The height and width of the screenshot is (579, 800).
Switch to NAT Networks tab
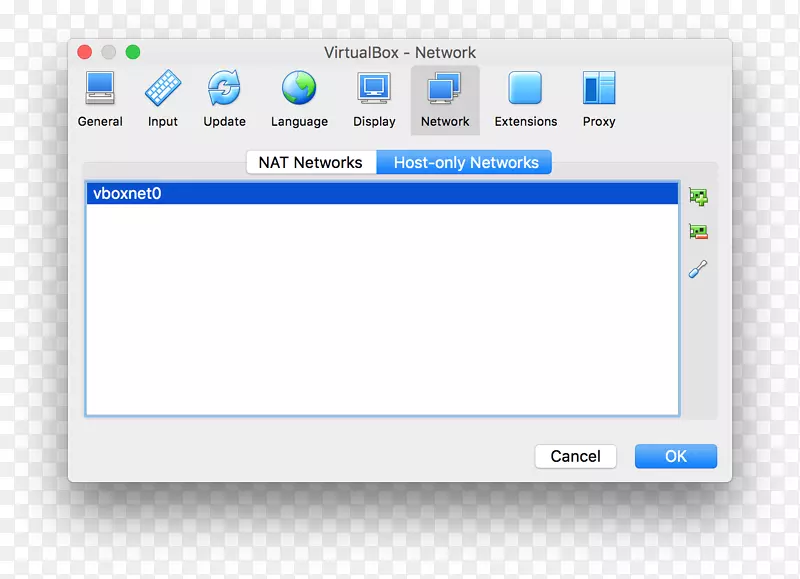[x=311, y=162]
